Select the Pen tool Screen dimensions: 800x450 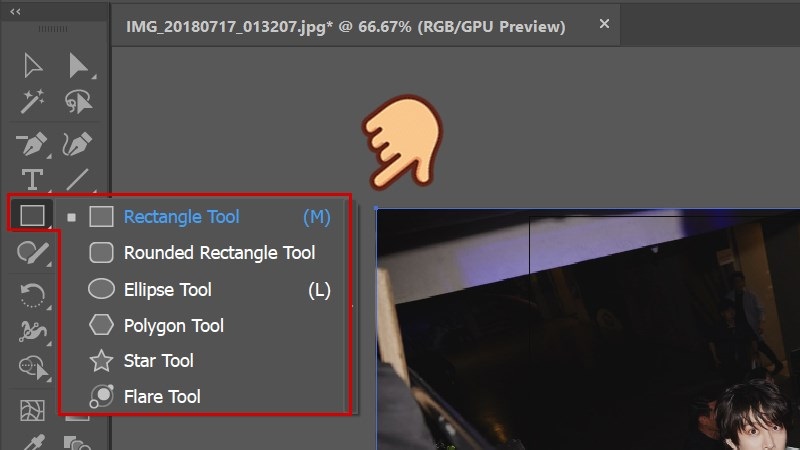click(x=33, y=144)
